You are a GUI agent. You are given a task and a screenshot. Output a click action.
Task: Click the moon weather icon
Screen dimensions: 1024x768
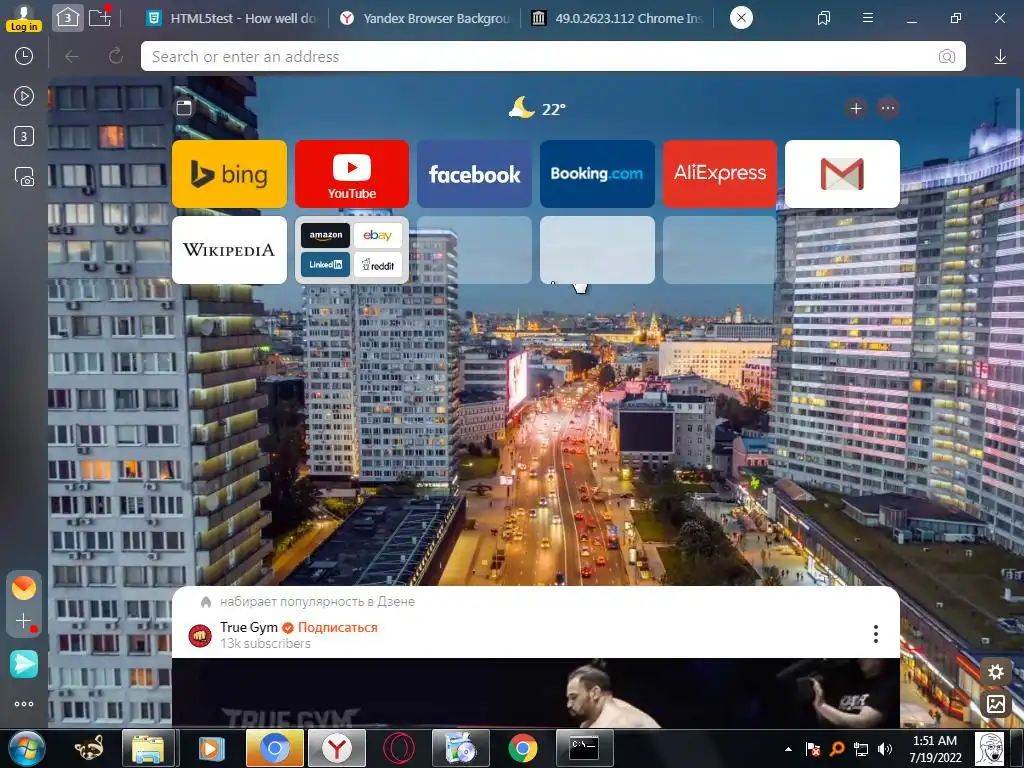coord(521,107)
